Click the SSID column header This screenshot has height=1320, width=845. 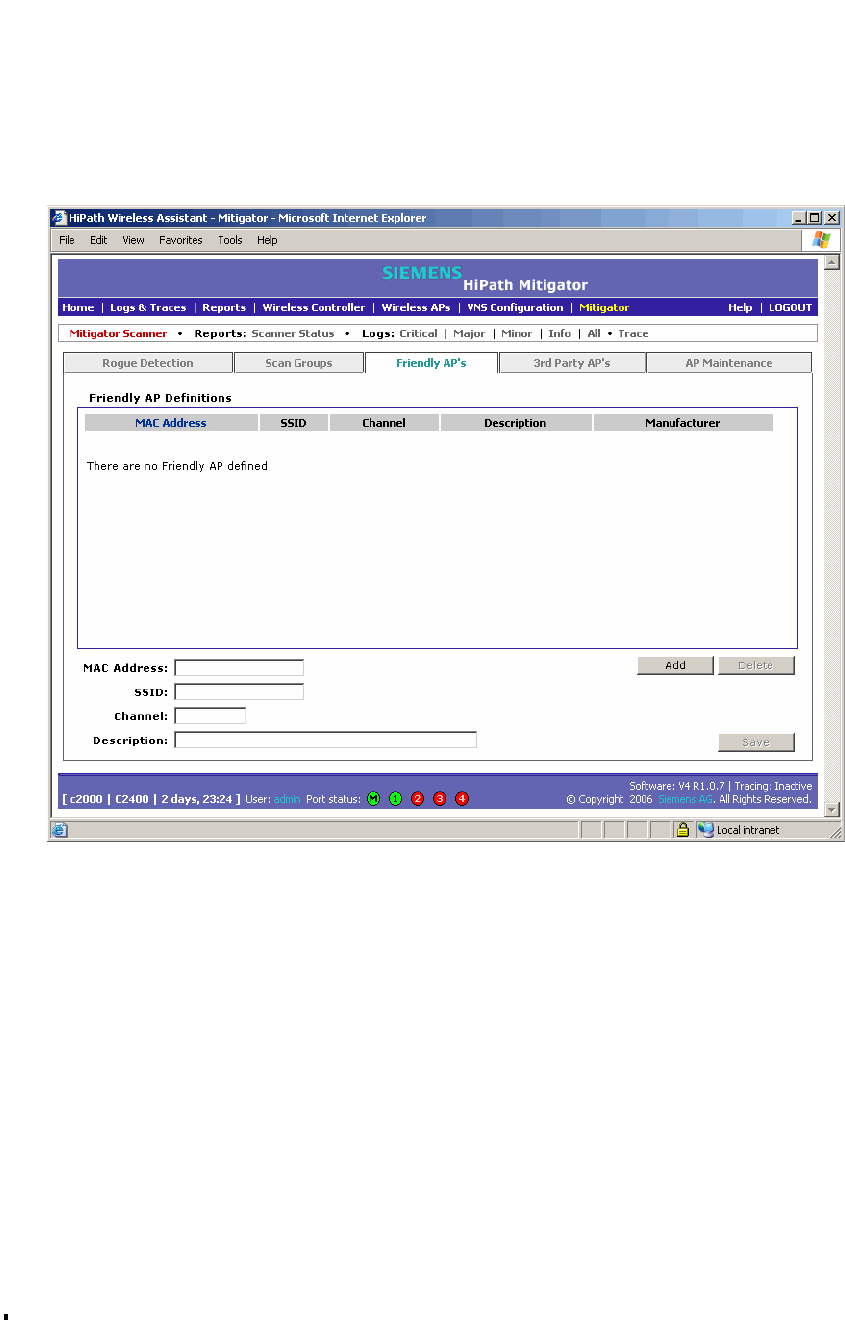(293, 423)
